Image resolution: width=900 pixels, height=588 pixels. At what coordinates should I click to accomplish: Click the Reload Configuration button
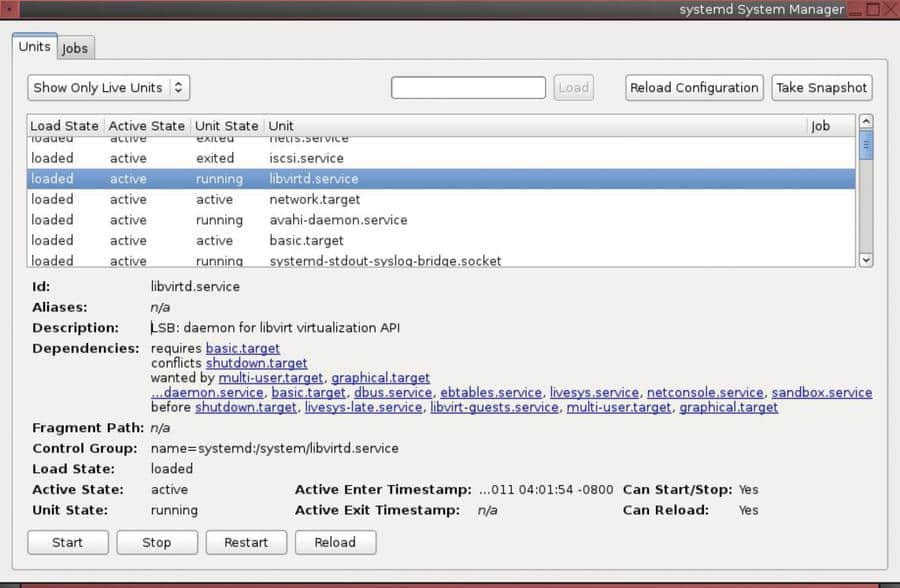(694, 88)
